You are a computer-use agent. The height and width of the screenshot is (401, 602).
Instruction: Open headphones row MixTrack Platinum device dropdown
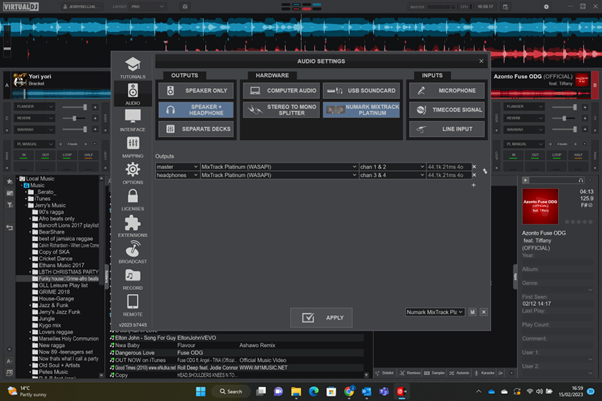[x=279, y=175]
